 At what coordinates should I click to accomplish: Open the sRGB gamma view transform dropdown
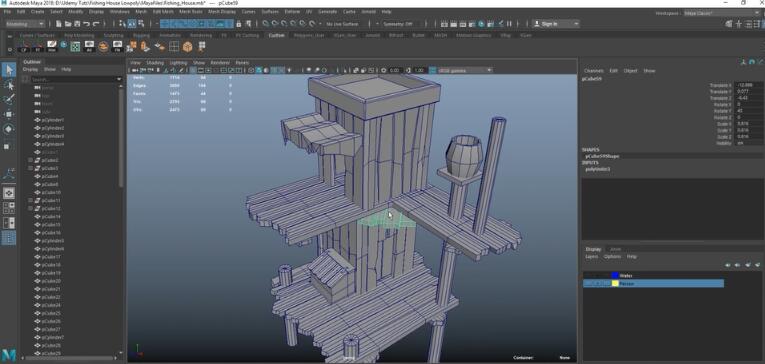point(464,70)
